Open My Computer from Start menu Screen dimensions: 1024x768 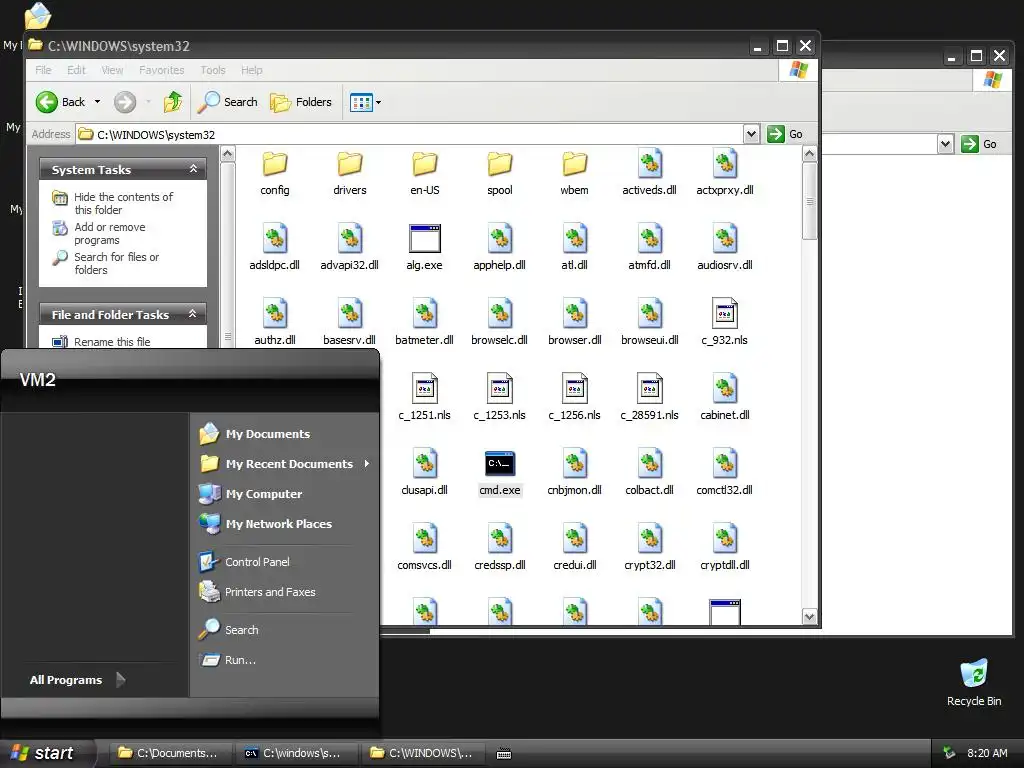click(264, 494)
